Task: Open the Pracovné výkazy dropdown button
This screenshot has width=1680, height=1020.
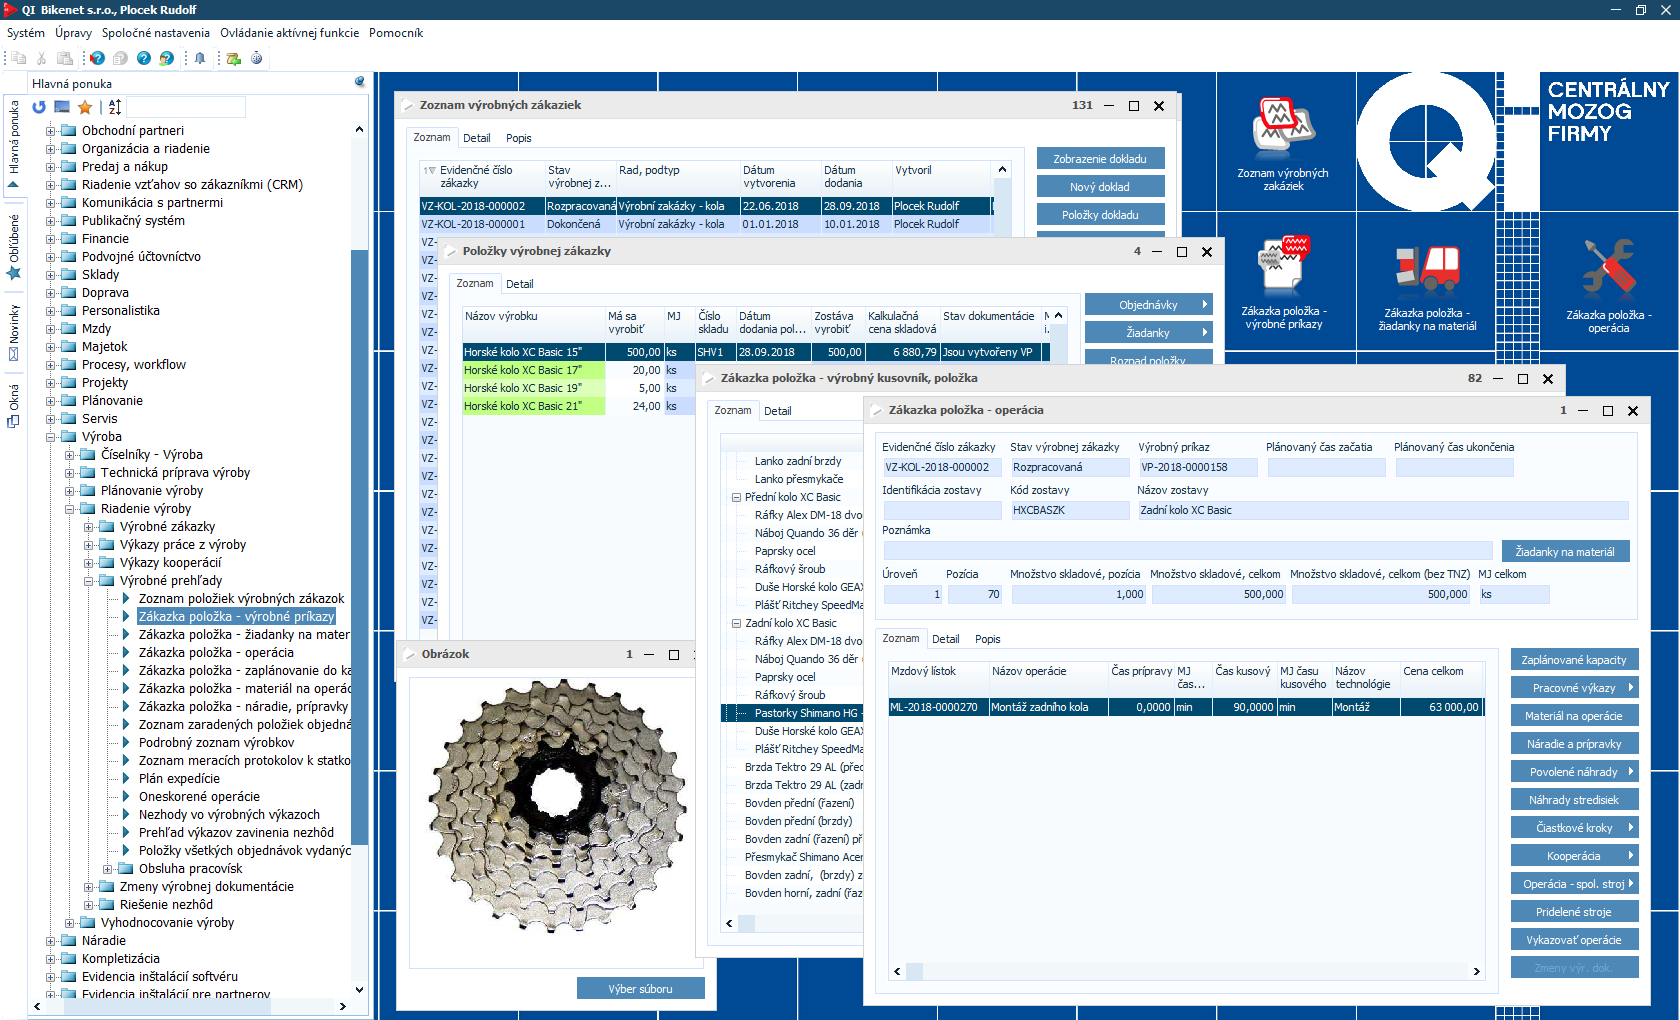Action: (x=1574, y=688)
